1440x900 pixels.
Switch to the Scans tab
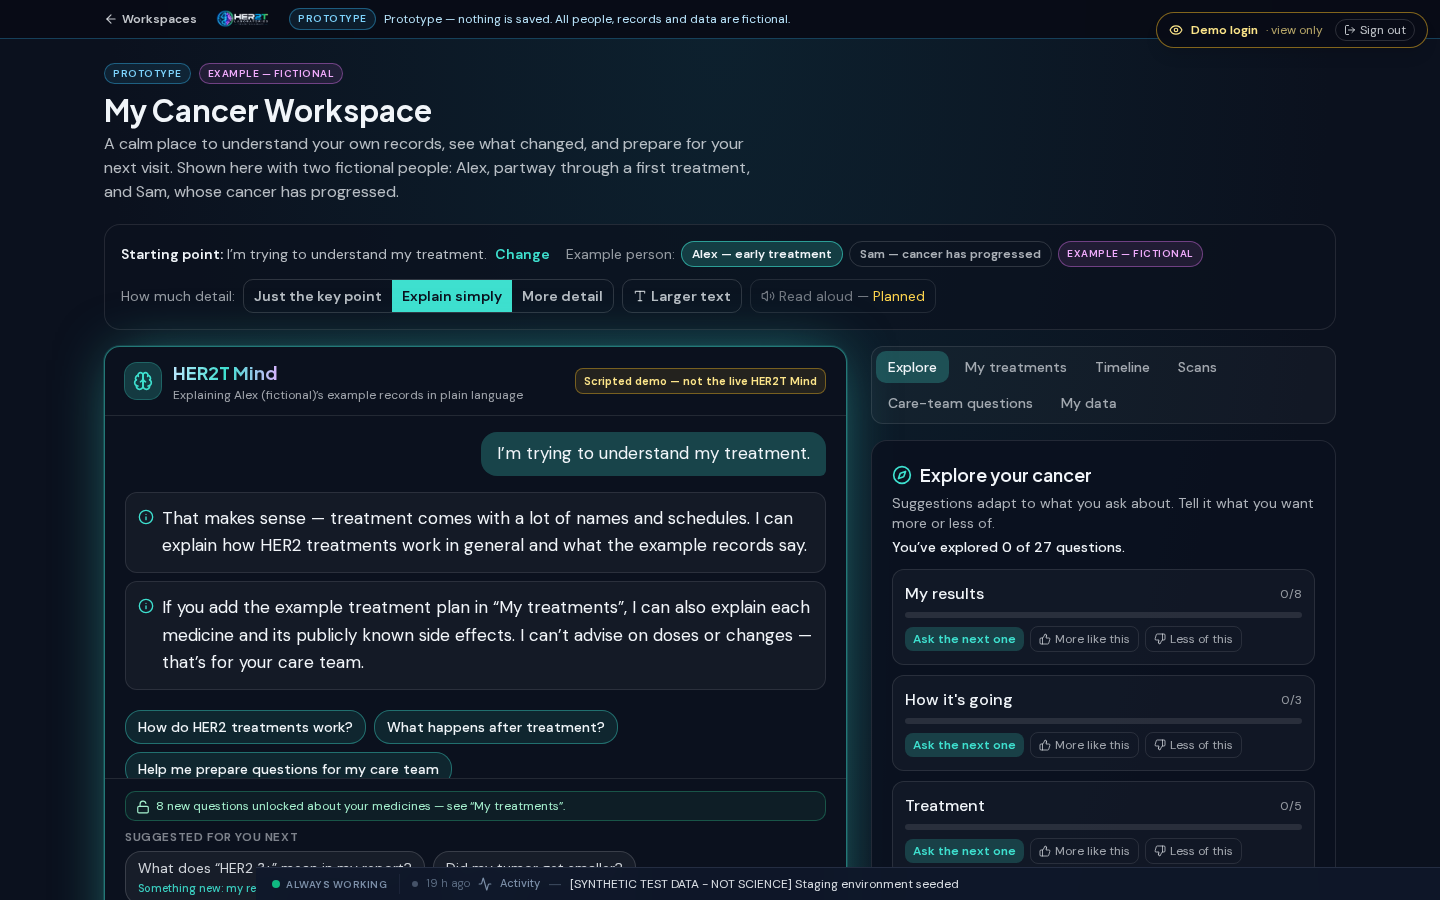1197,367
